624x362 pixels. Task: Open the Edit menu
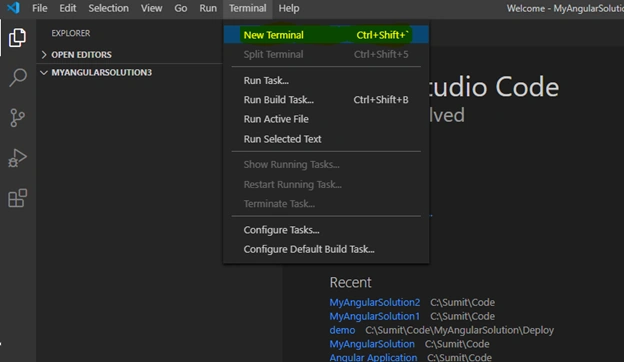coord(68,8)
